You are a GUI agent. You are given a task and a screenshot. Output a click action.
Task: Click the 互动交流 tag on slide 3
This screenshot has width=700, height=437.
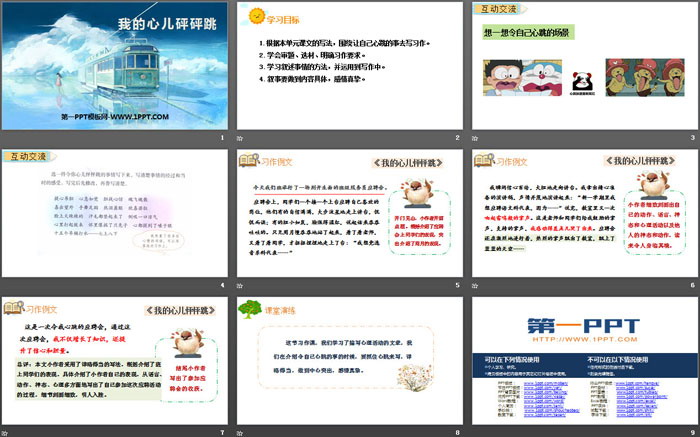[500, 9]
